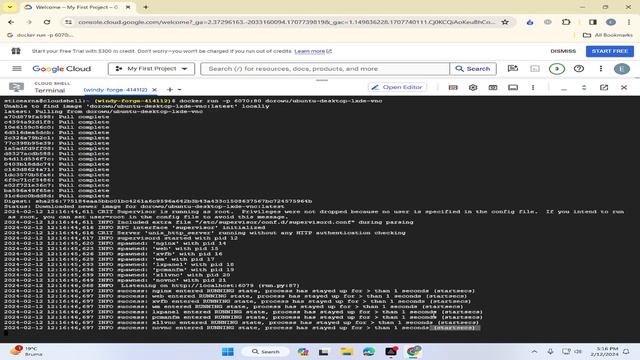Add a new Cloud Shell terminal tab
The height and width of the screenshot is (360, 640).
pyautogui.click(x=170, y=89)
